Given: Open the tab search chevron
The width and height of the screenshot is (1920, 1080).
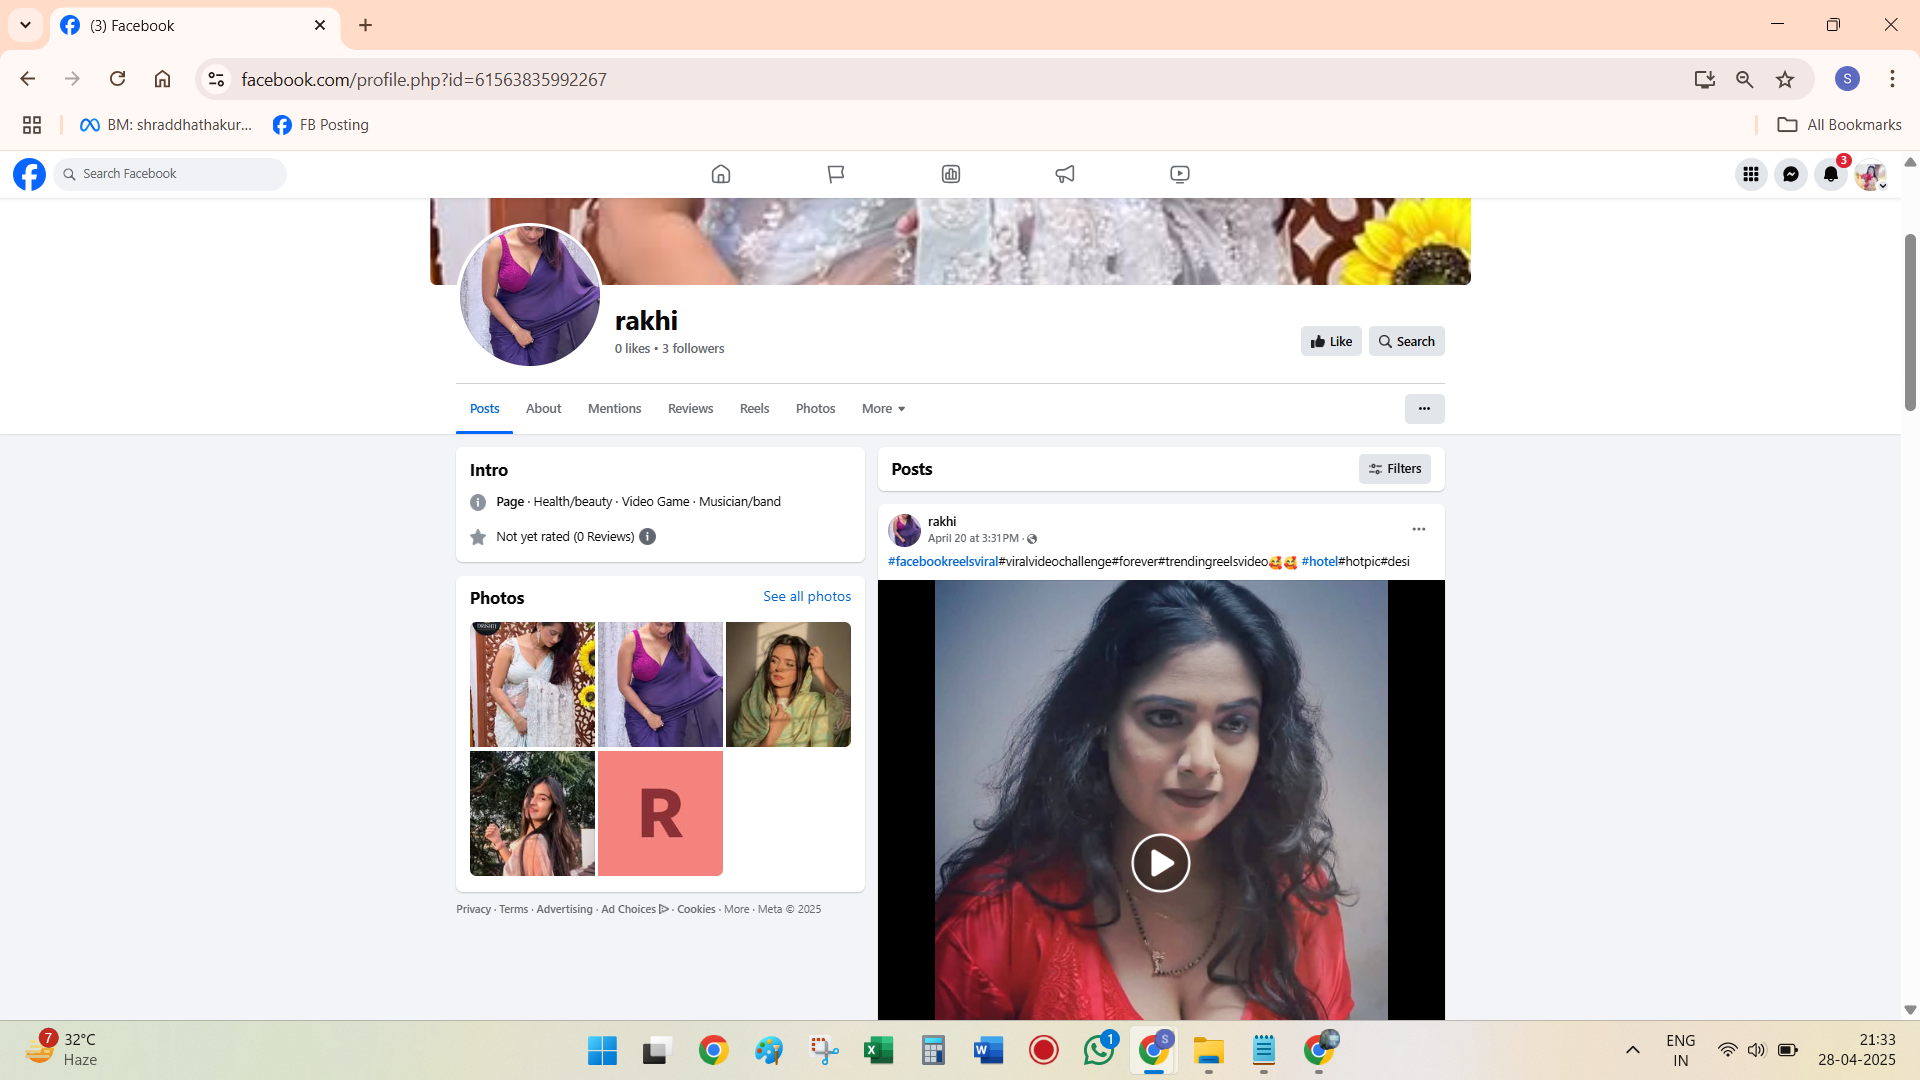Looking at the screenshot, I should tap(25, 25).
